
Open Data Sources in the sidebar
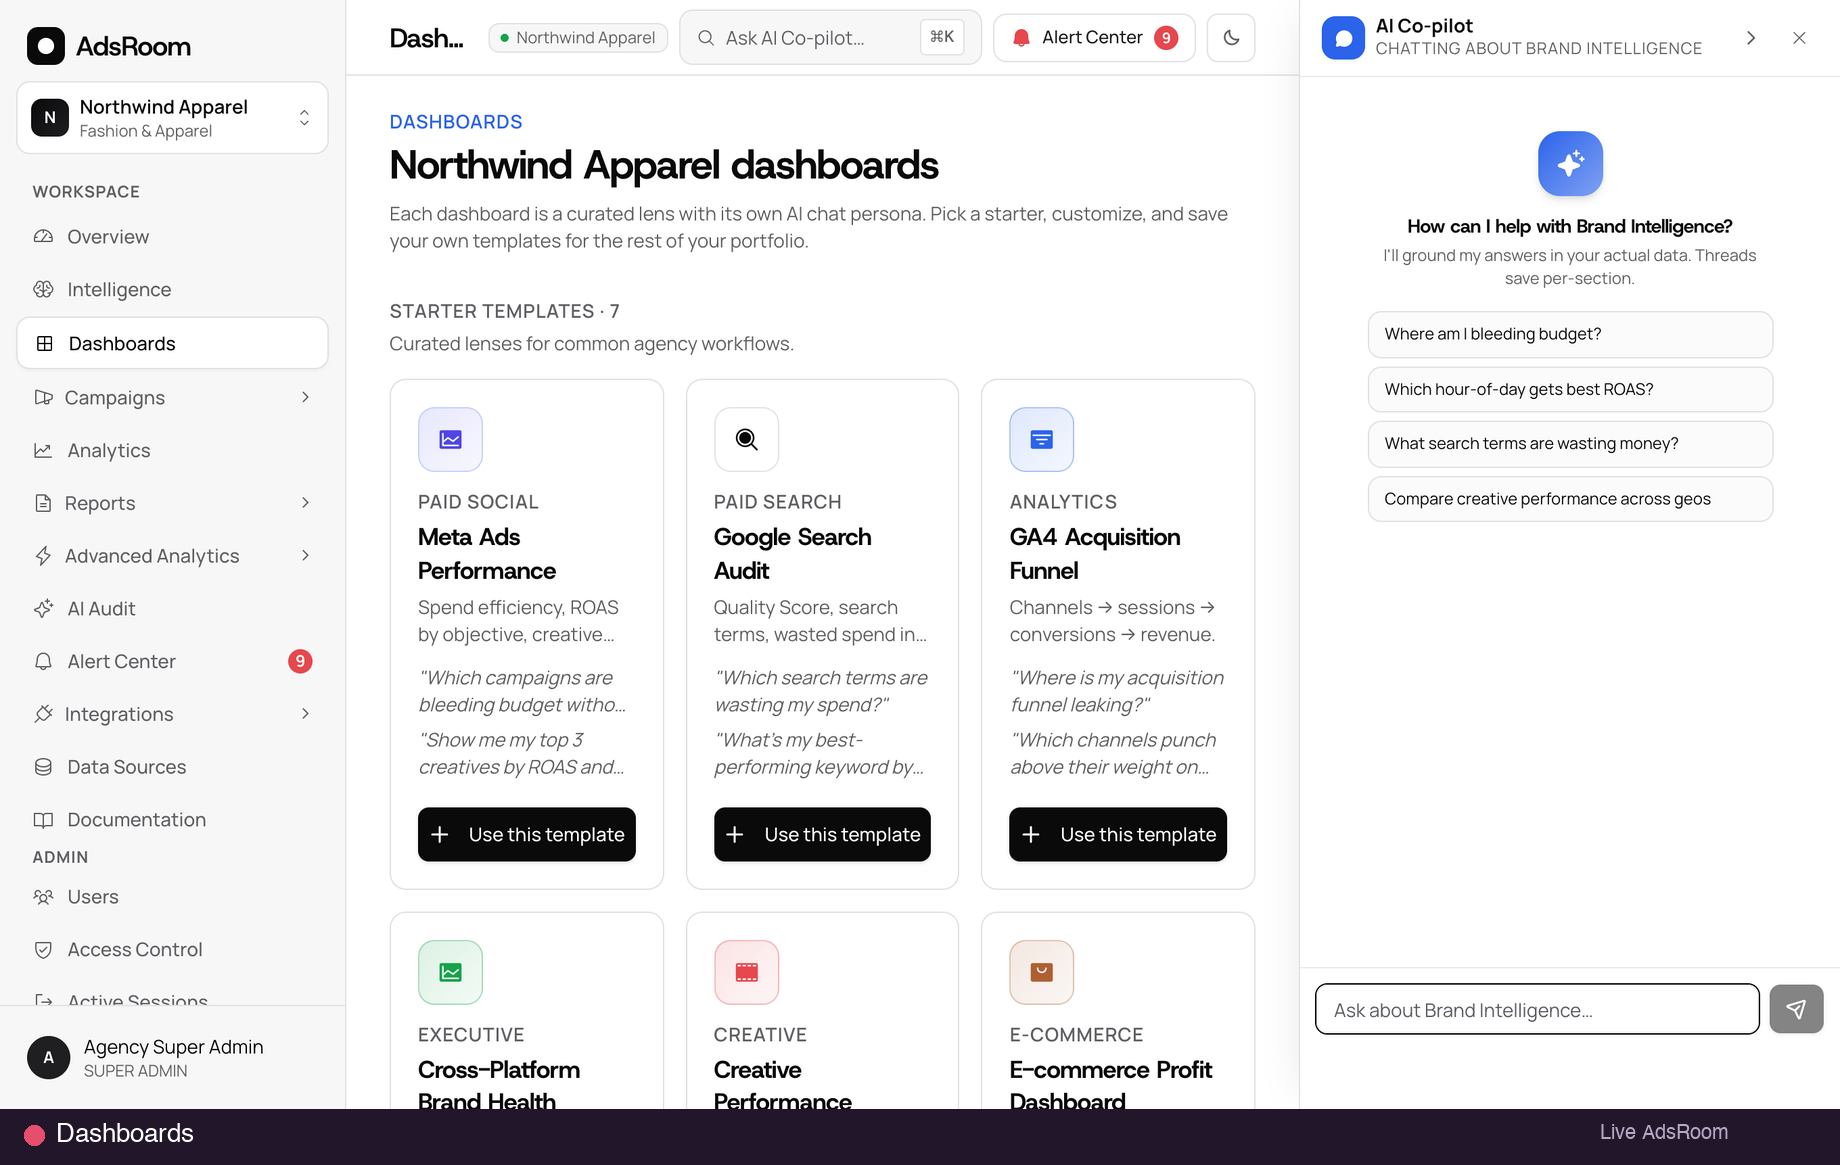(172, 767)
